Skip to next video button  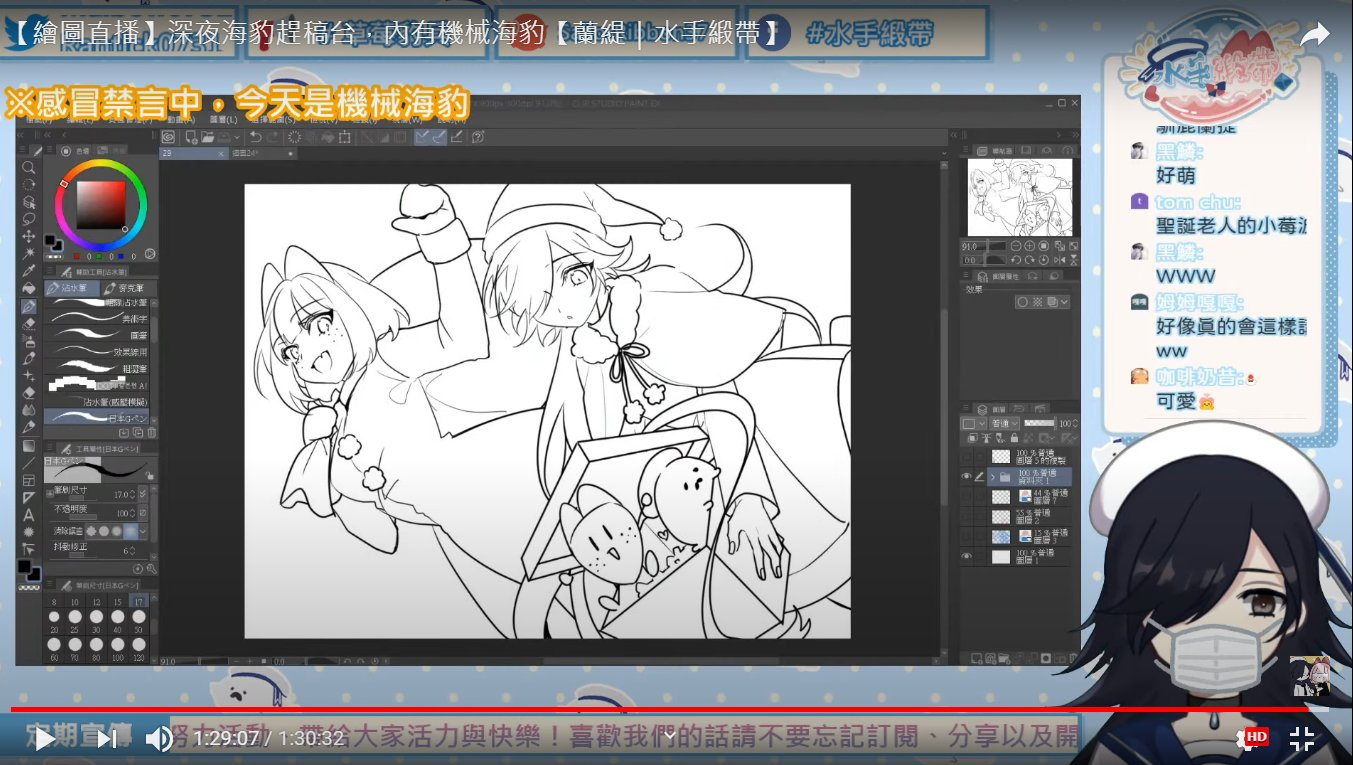tap(106, 739)
